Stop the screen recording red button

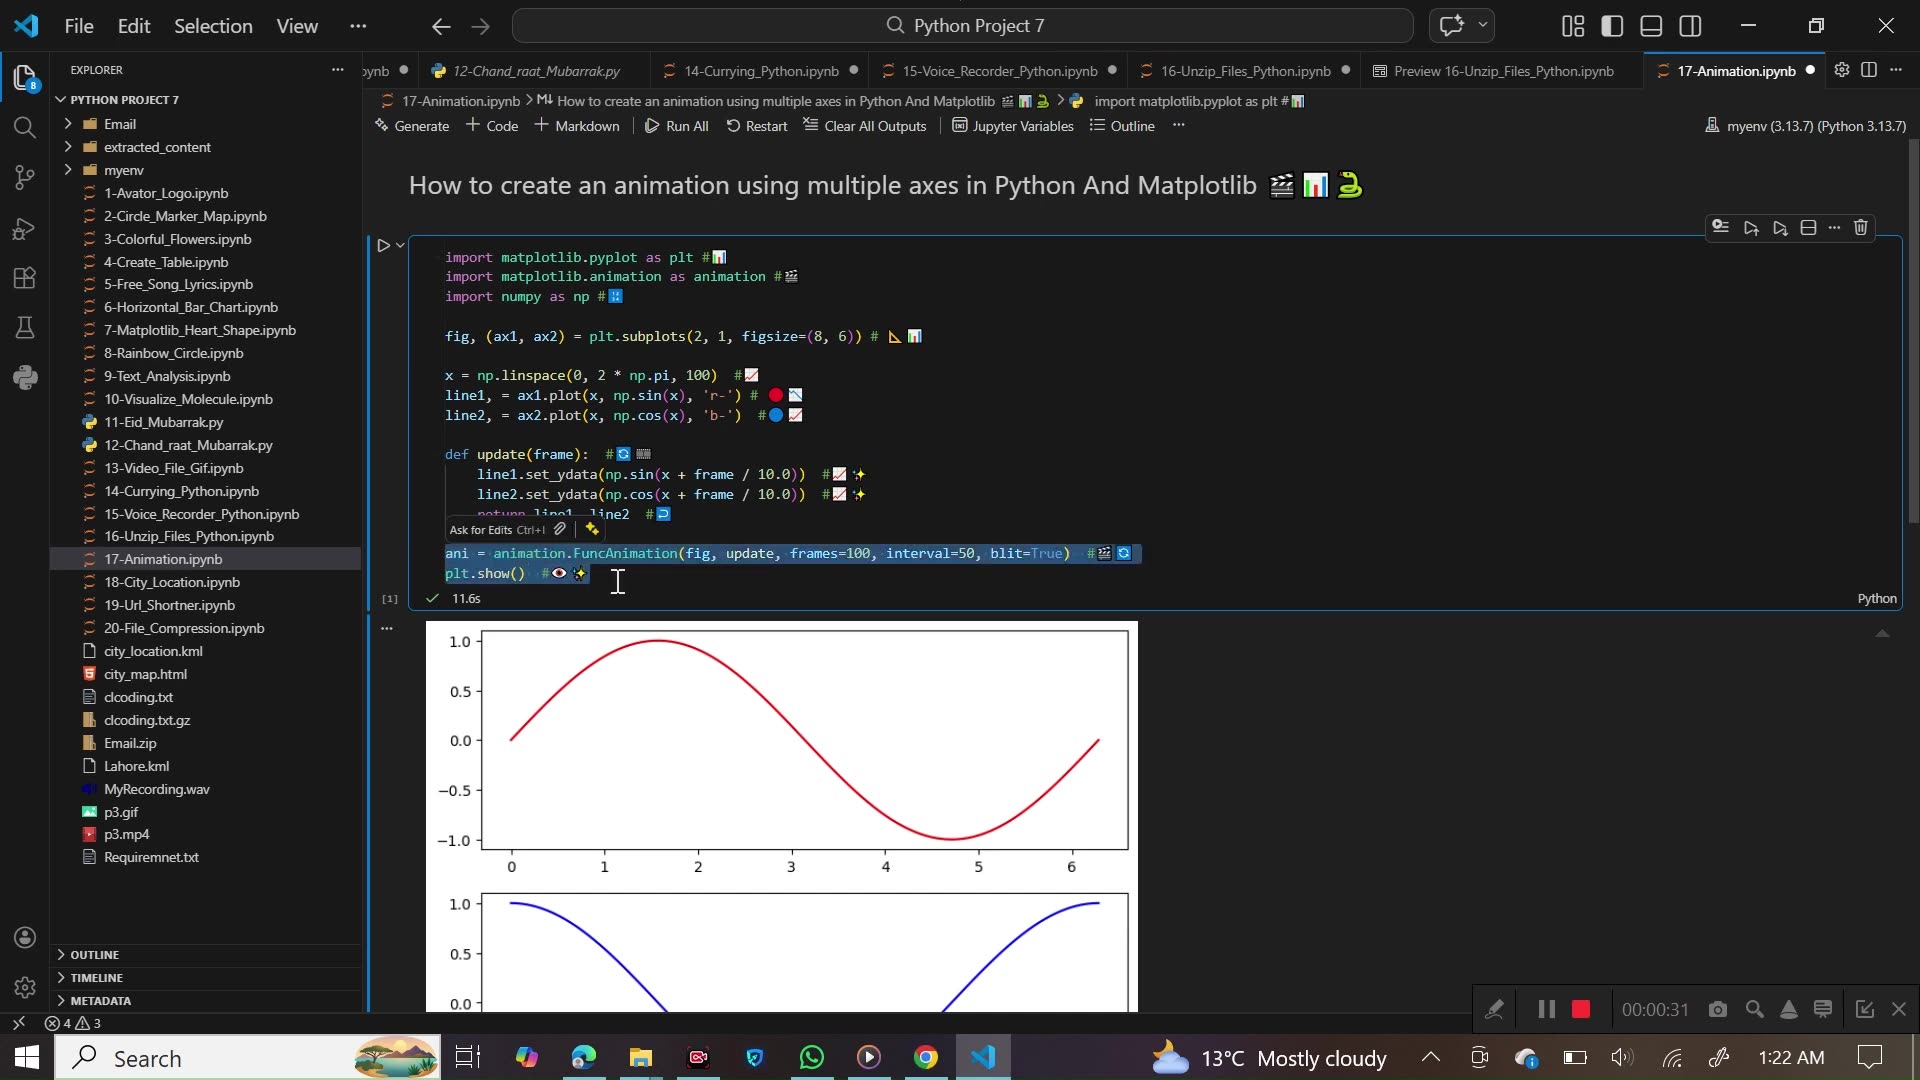pyautogui.click(x=1581, y=1010)
